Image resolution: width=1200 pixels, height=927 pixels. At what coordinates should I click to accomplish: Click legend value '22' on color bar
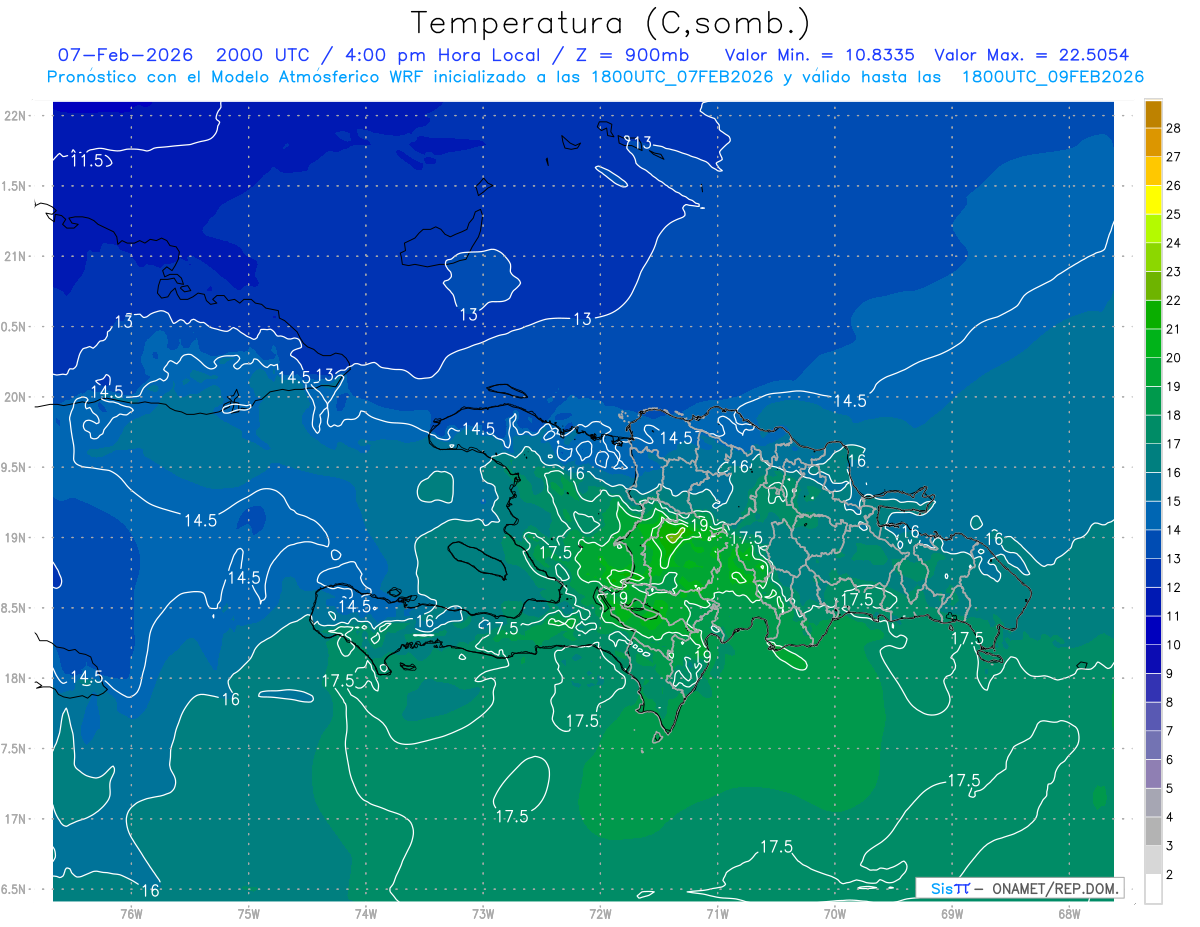click(1174, 300)
